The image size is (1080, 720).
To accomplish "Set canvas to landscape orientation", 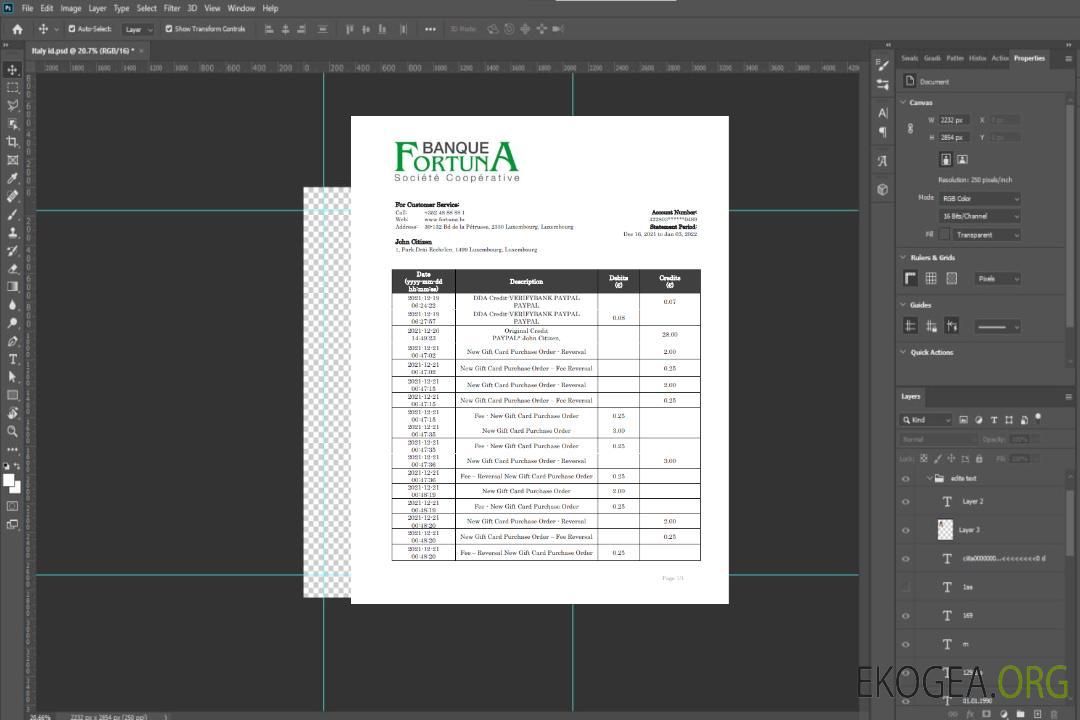I will [x=962, y=160].
